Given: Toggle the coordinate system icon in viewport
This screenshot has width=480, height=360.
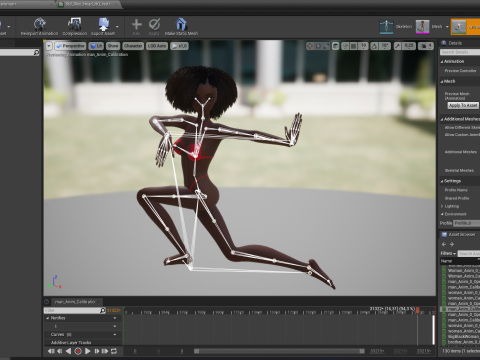Looking at the screenshot, I should click(x=336, y=46).
